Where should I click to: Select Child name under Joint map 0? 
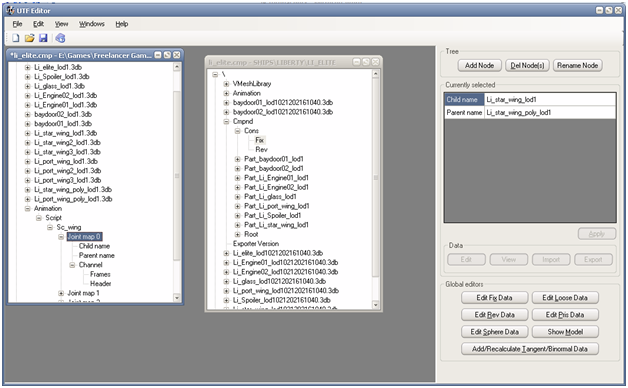pyautogui.click(x=94, y=246)
